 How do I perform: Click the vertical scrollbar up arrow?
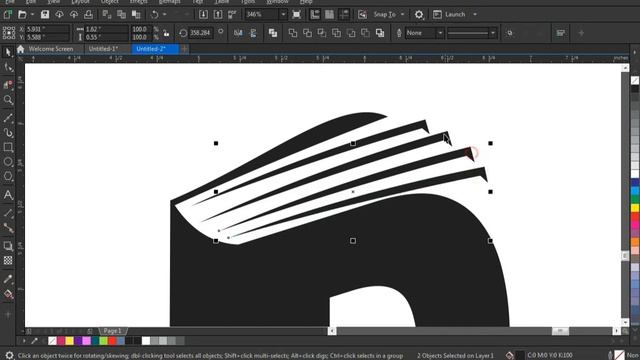[625, 68]
